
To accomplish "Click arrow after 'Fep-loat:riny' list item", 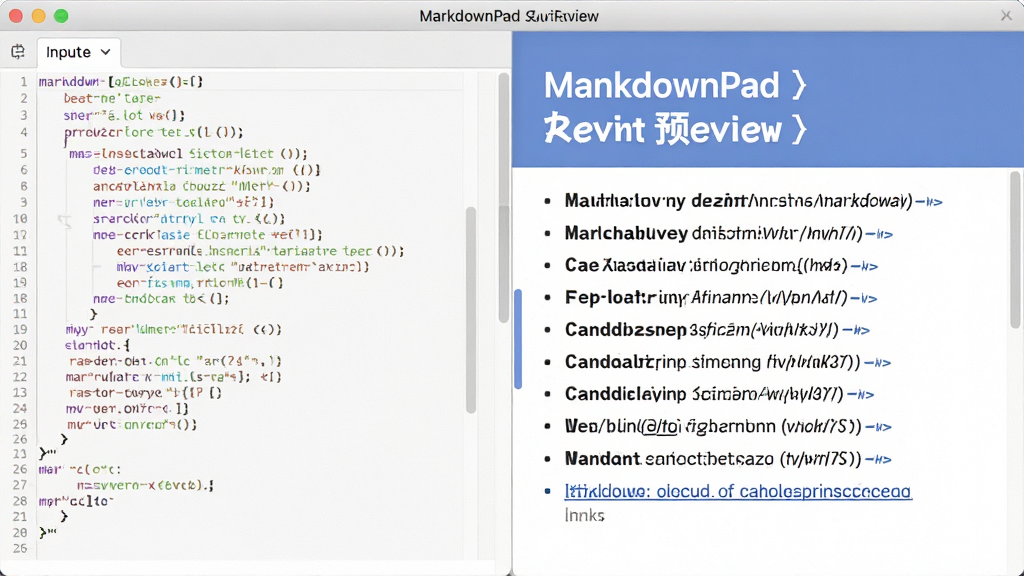I will coord(863,298).
